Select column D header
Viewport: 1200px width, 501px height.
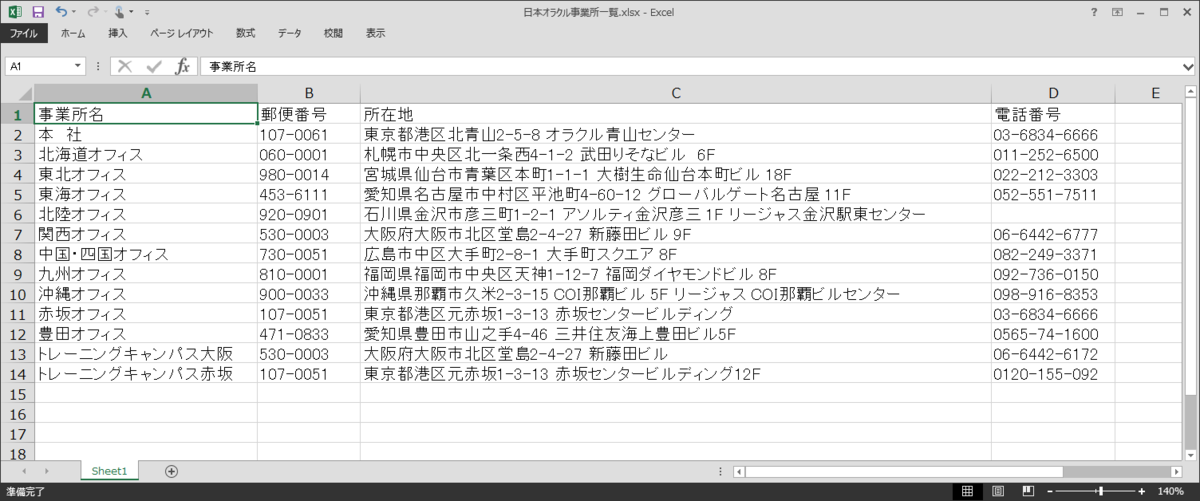pyautogui.click(x=1053, y=93)
